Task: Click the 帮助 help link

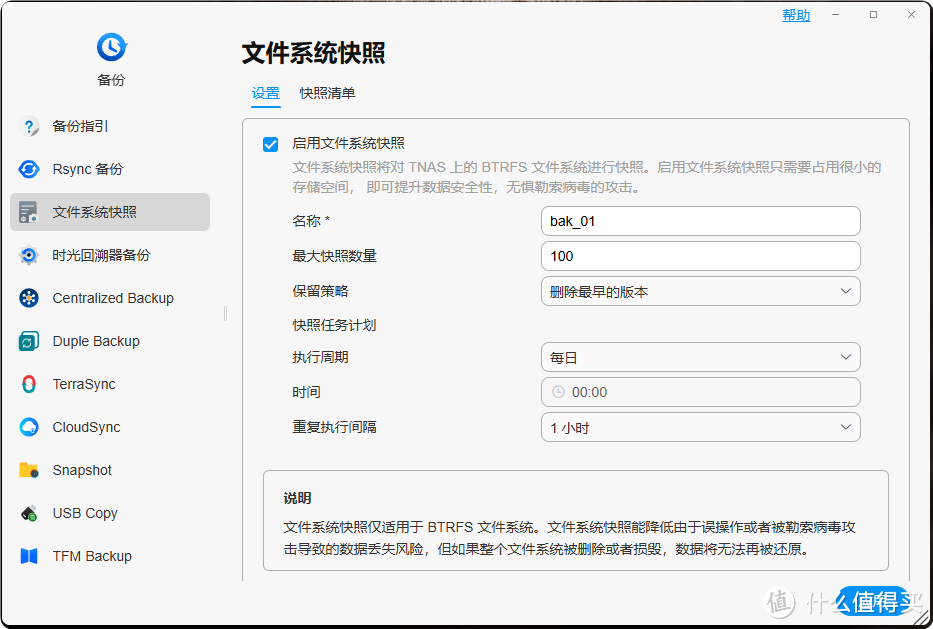Action: point(795,15)
